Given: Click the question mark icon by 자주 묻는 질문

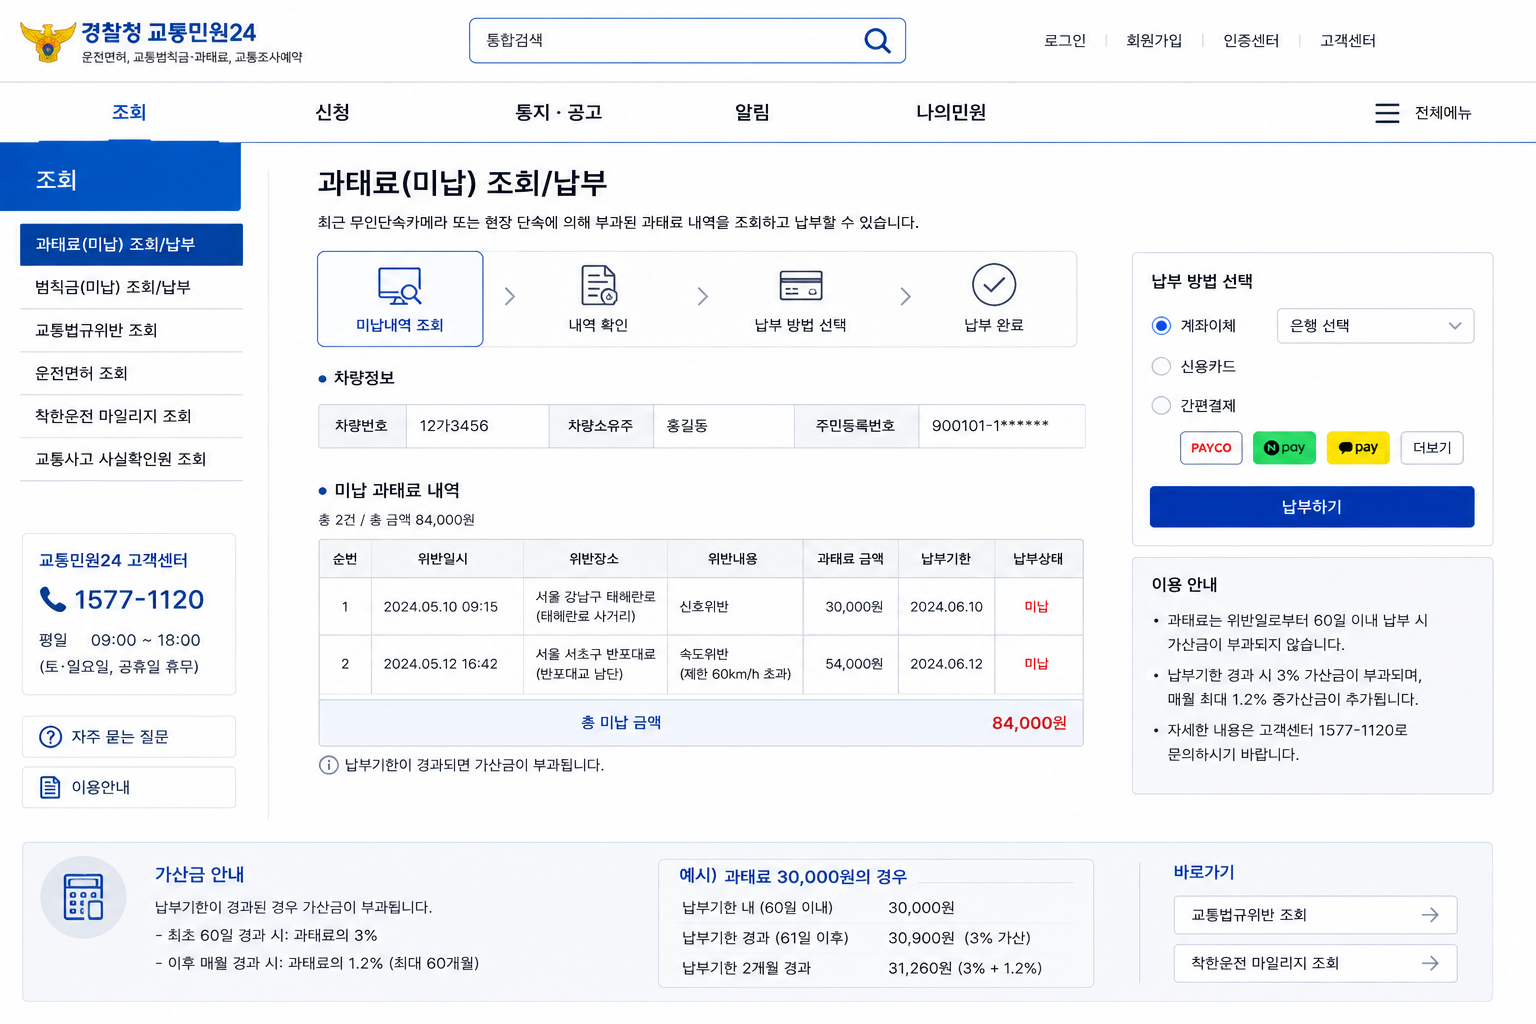Looking at the screenshot, I should [x=50, y=737].
